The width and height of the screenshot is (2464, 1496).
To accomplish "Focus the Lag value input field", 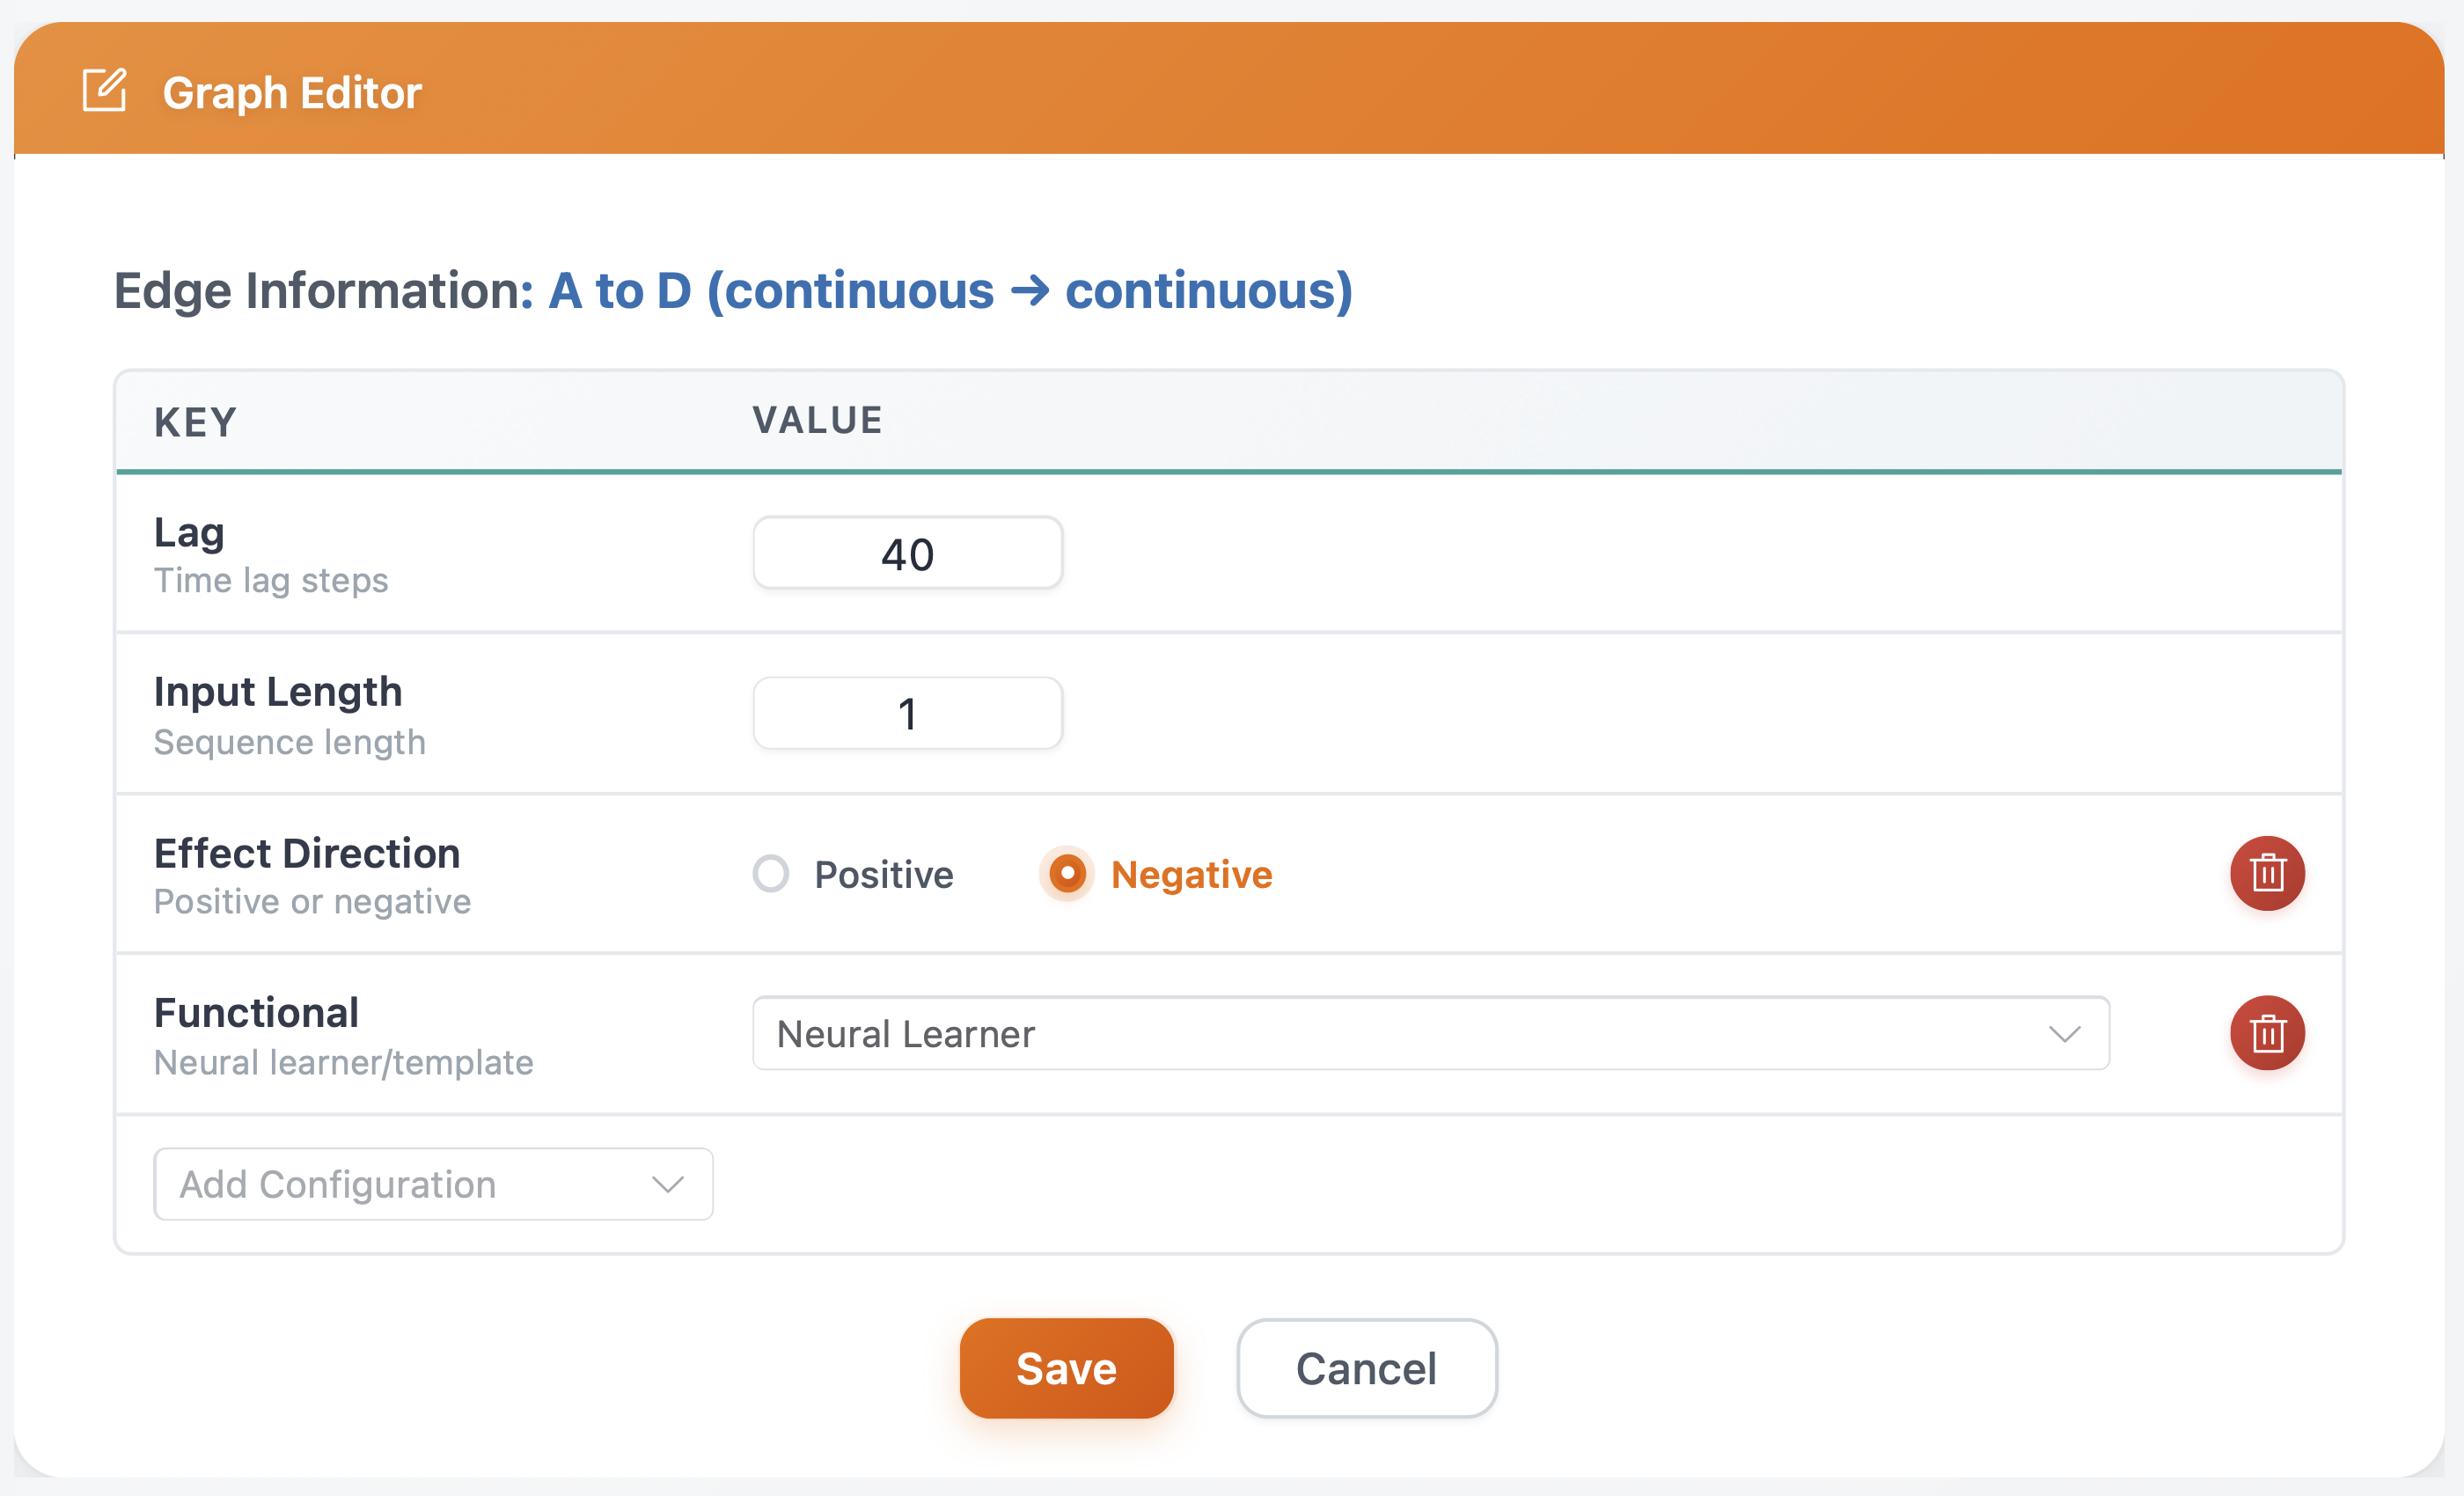I will click(907, 553).
